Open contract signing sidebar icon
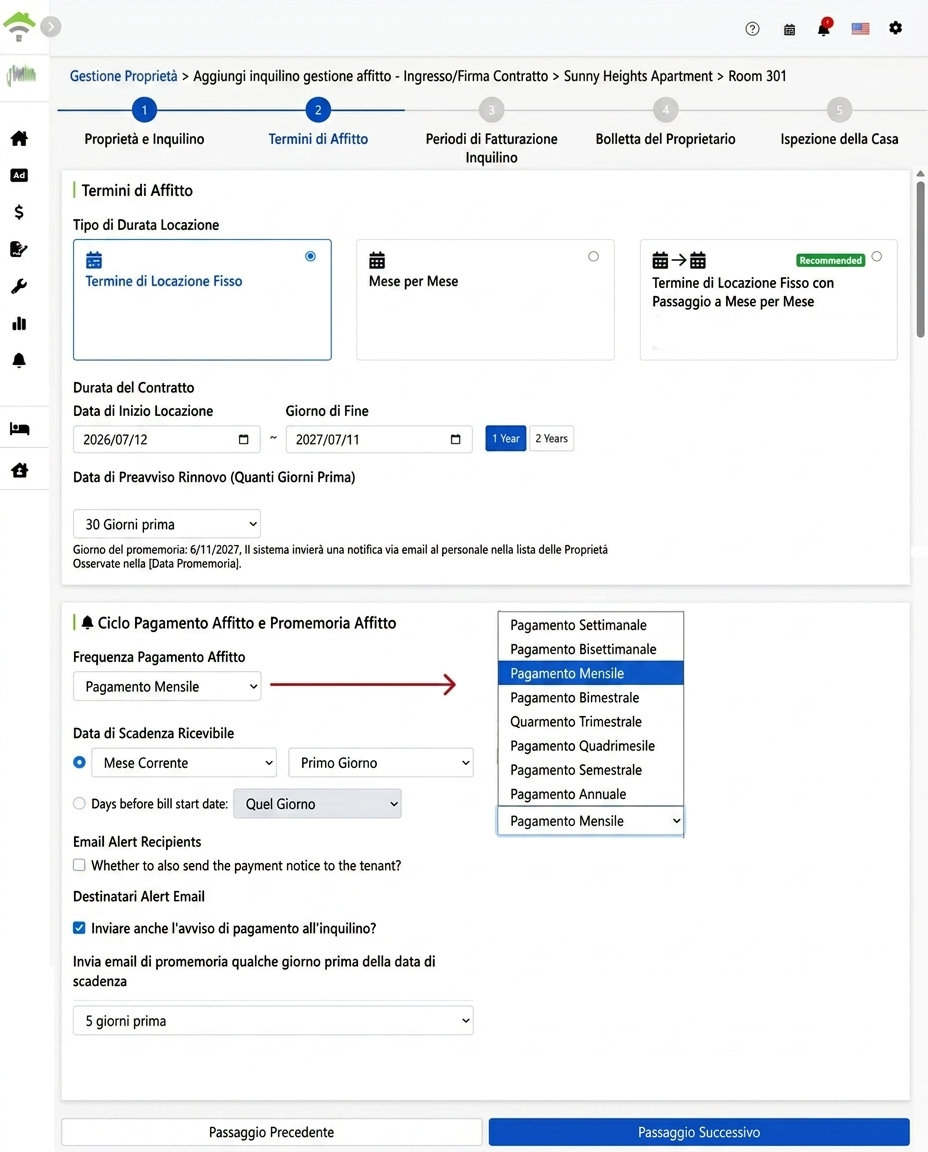This screenshot has height=1152, width=928. click(19, 249)
